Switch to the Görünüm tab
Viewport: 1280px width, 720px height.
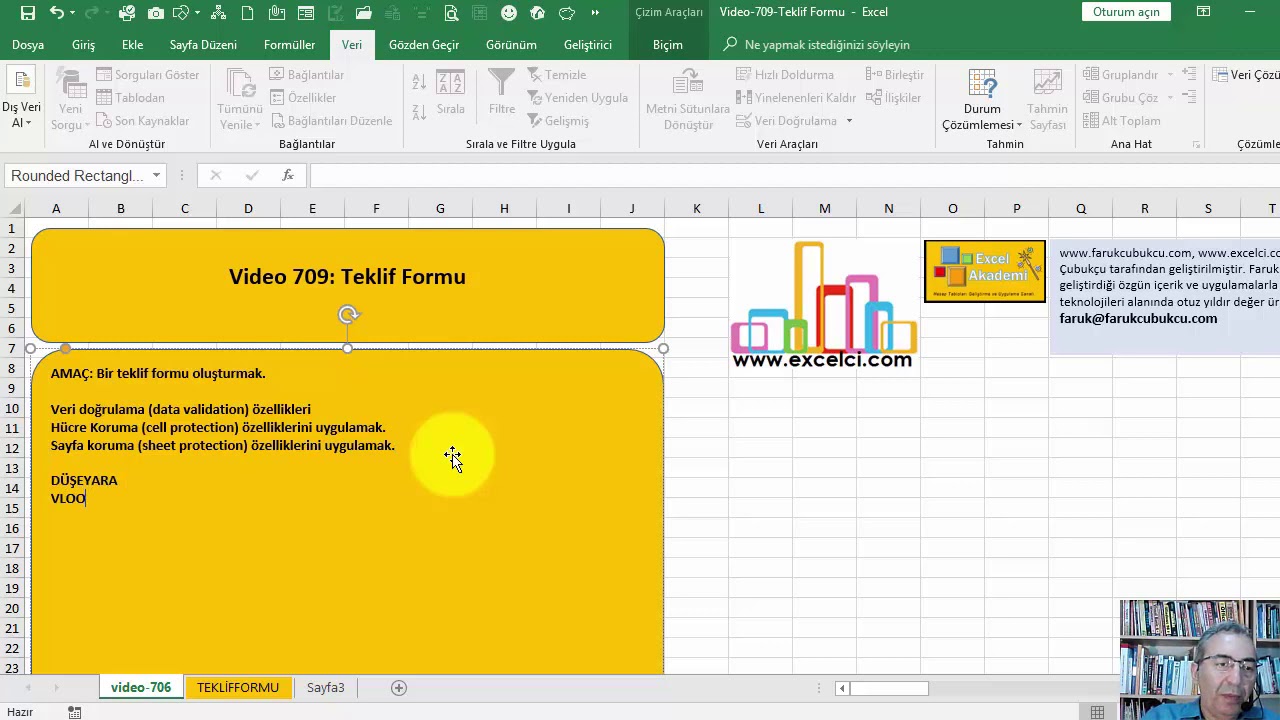click(511, 45)
